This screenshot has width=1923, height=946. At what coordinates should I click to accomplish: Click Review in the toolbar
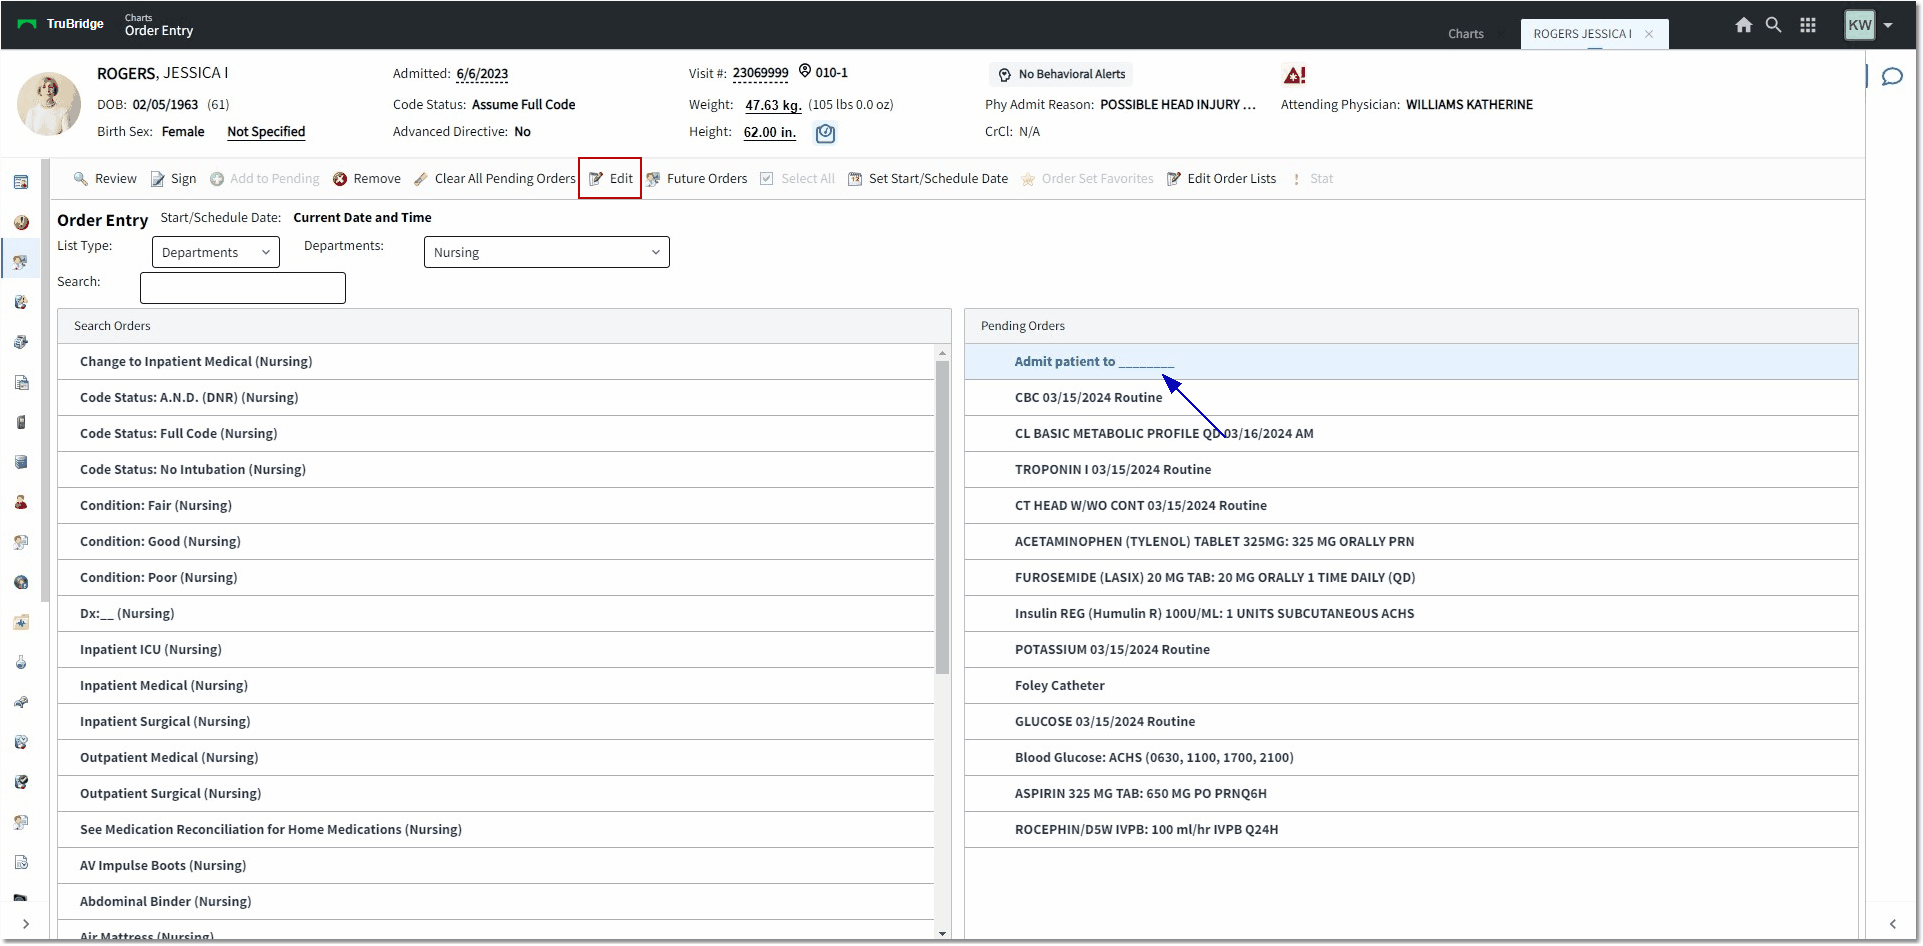click(105, 179)
